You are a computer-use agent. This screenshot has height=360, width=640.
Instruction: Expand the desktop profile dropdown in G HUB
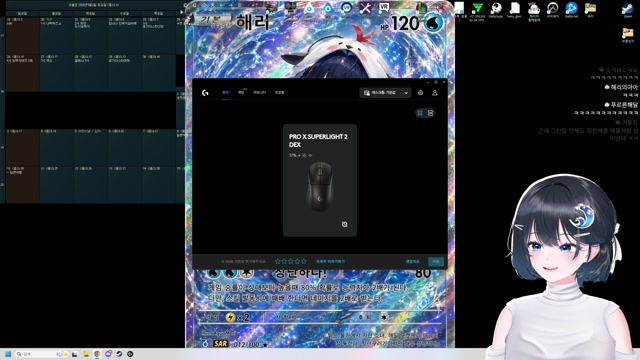point(385,93)
